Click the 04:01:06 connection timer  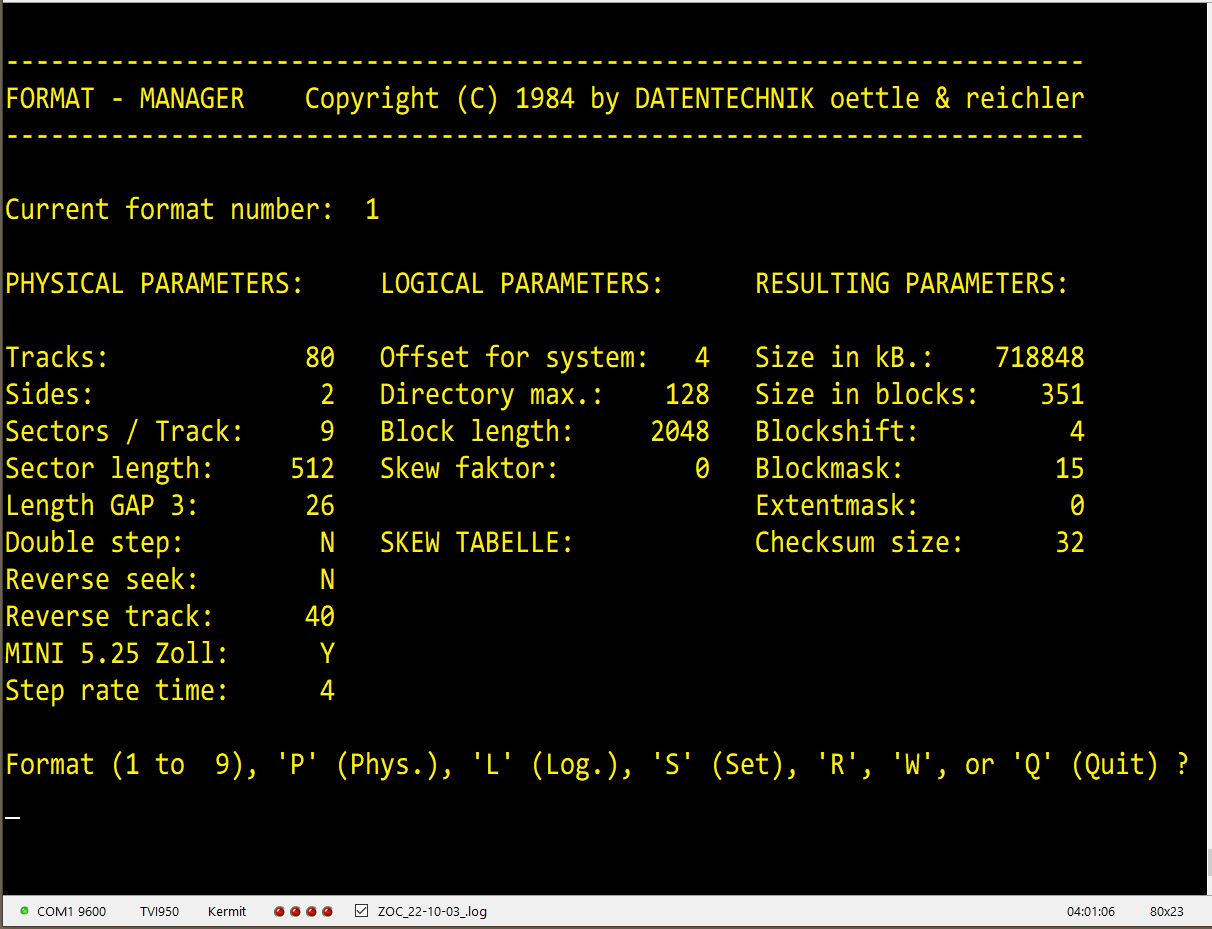(1090, 911)
